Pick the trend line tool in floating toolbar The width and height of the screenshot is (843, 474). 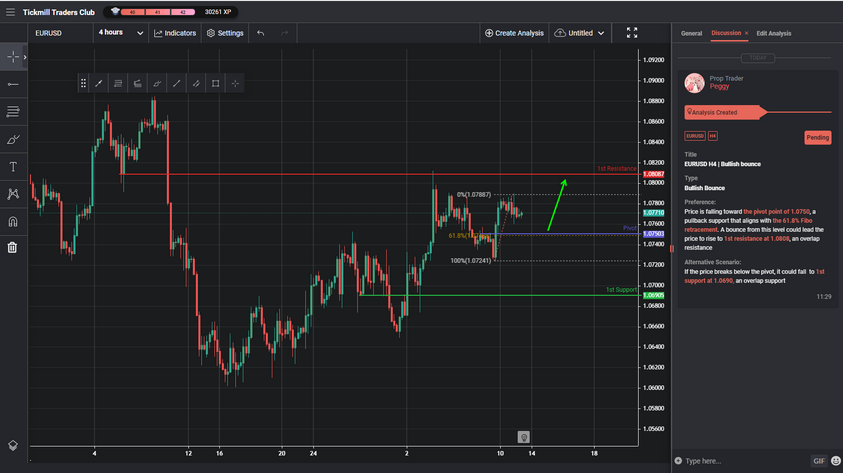tap(99, 83)
